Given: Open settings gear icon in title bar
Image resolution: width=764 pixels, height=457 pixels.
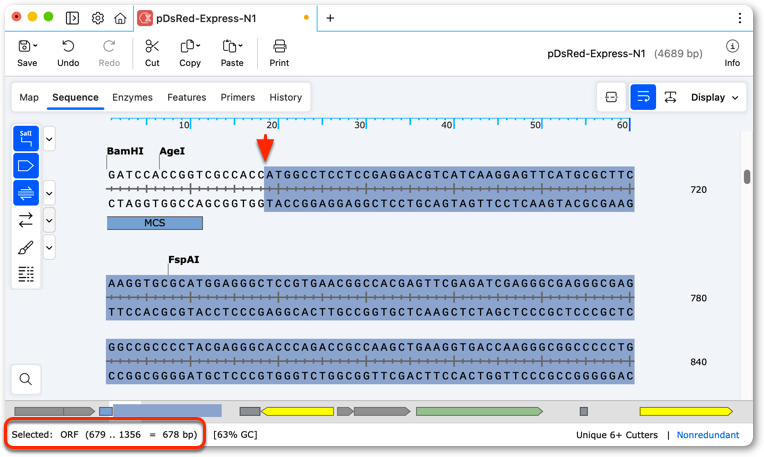Looking at the screenshot, I should (x=97, y=18).
